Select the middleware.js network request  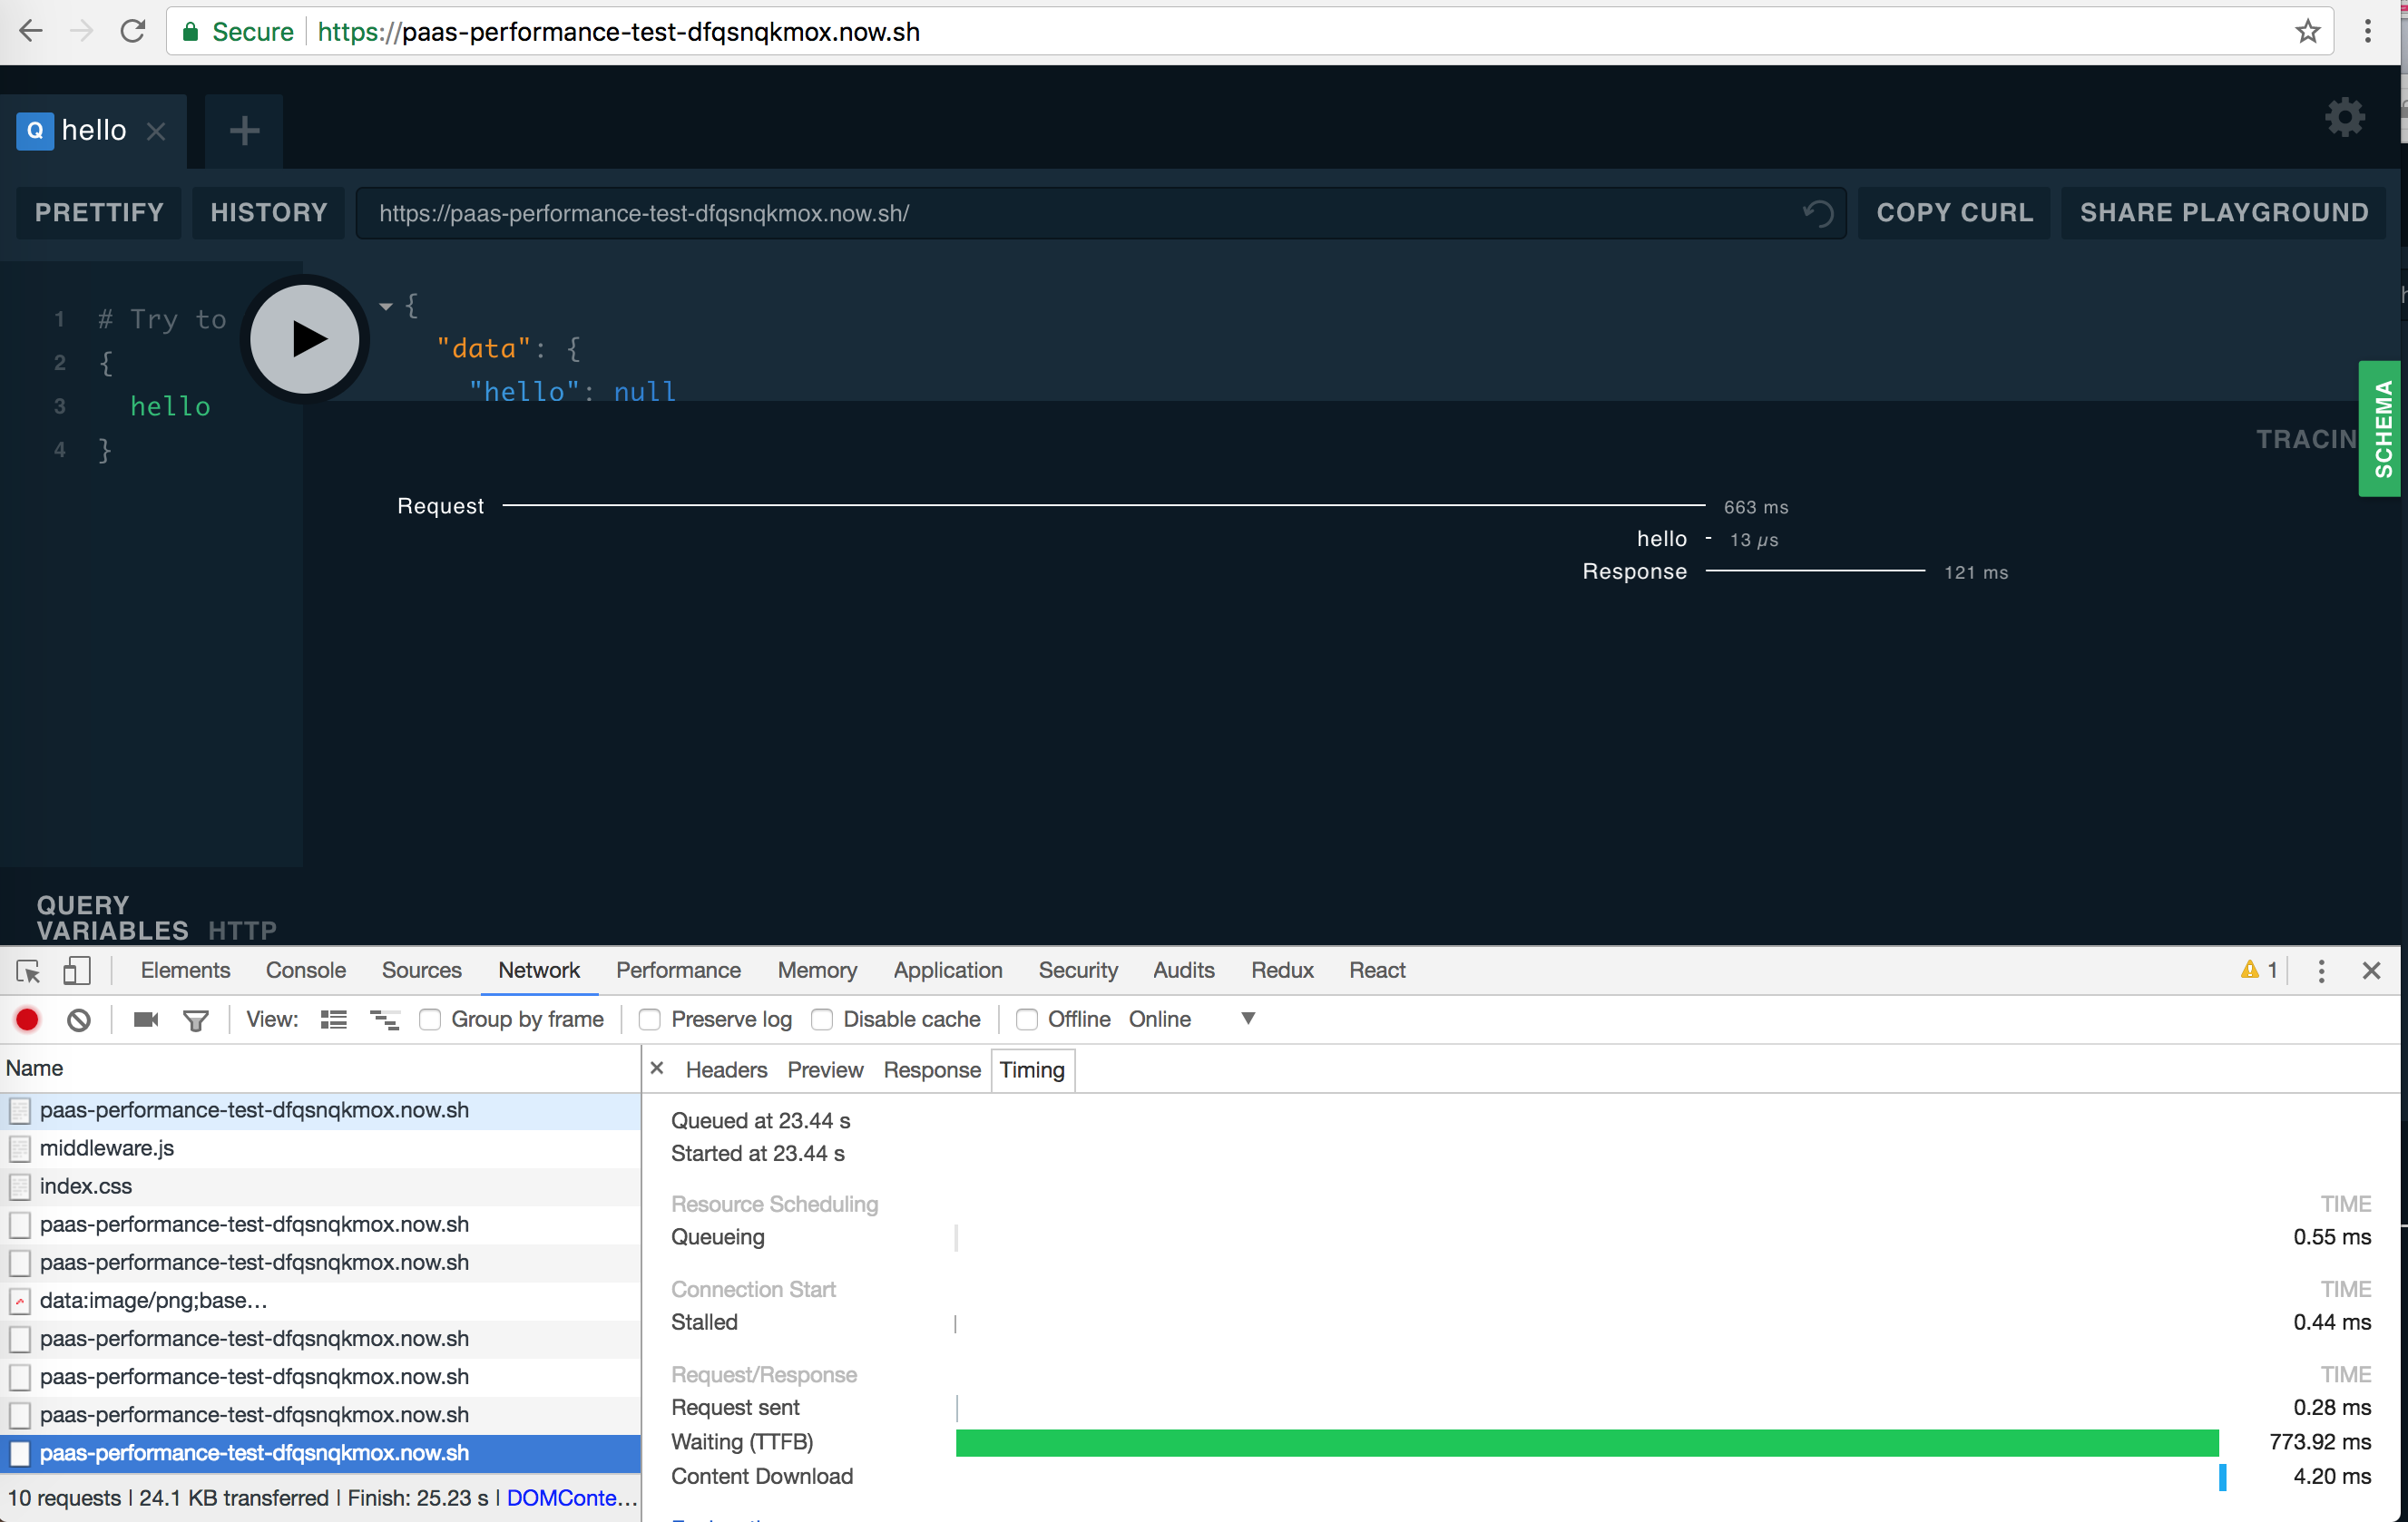(x=106, y=1147)
